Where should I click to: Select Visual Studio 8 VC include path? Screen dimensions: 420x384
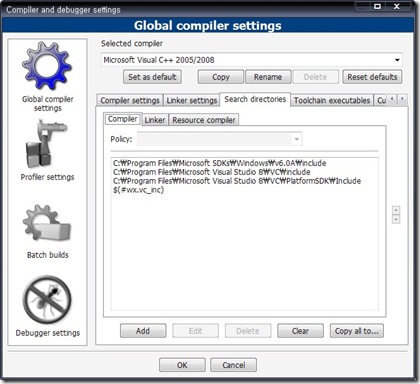click(212, 172)
